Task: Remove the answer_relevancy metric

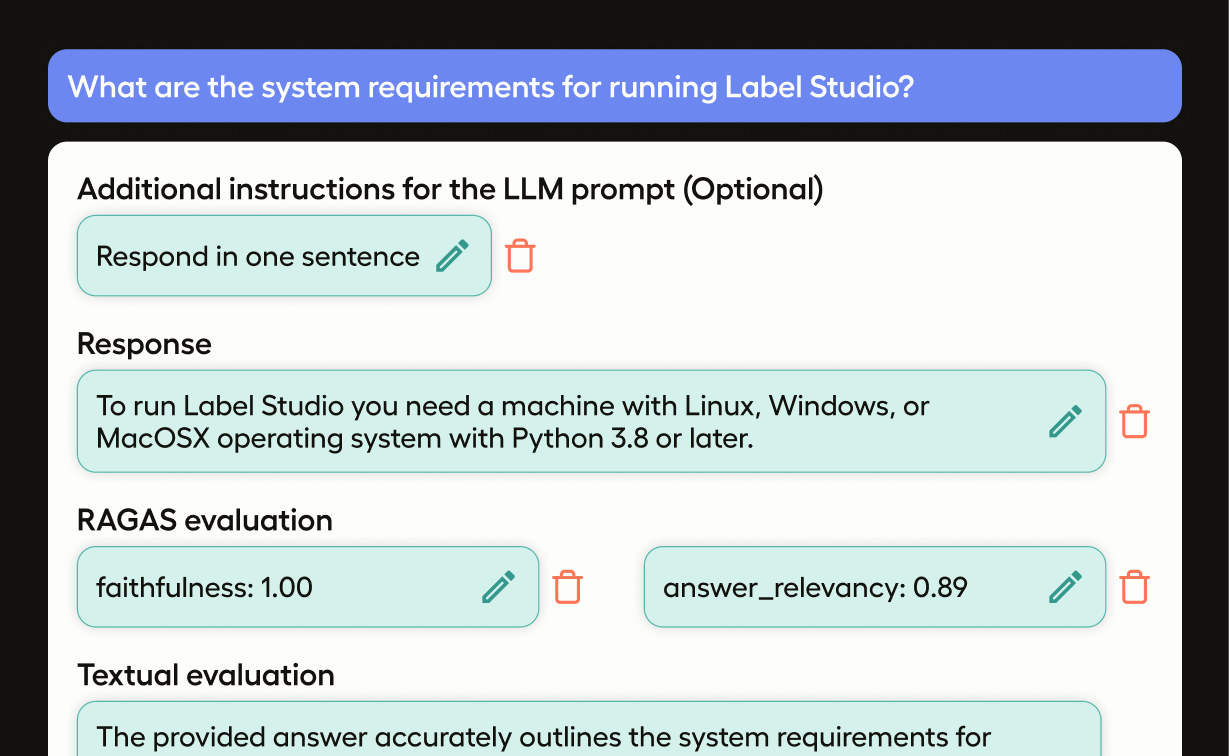Action: pos(1134,587)
